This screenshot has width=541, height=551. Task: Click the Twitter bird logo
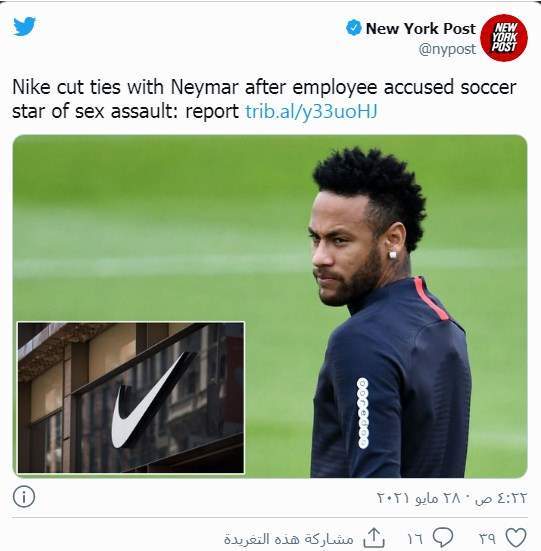(25, 26)
